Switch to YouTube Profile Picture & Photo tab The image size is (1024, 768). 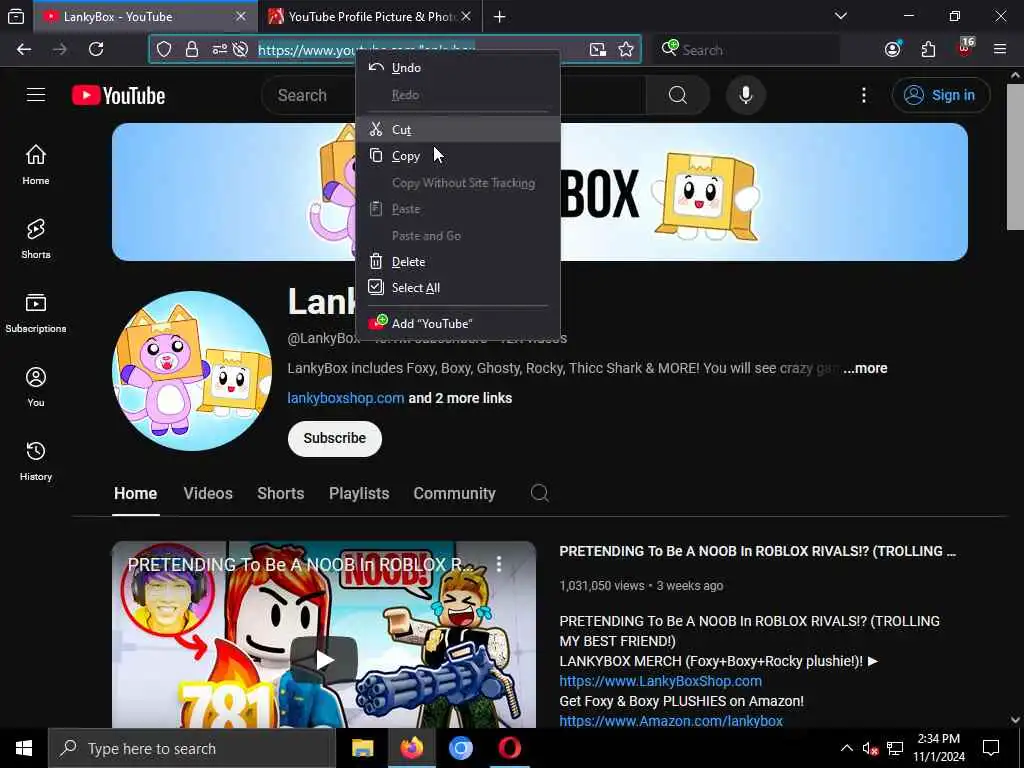click(x=370, y=17)
